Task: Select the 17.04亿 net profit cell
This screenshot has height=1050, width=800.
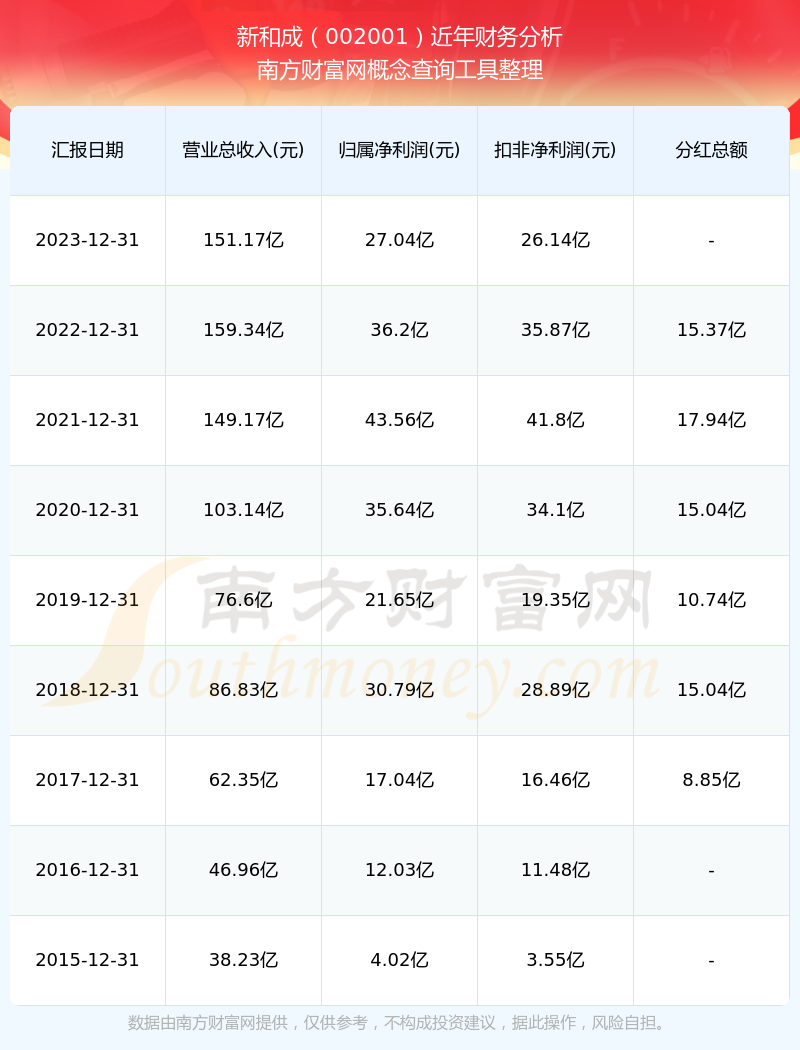Action: 400,780
